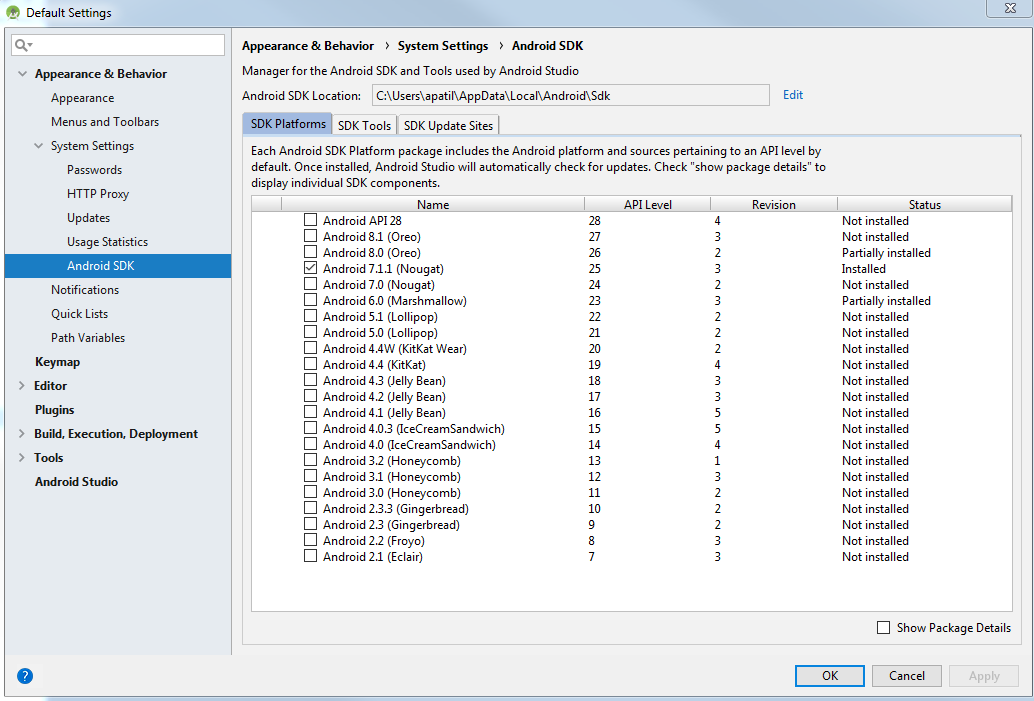This screenshot has width=1034, height=701.
Task: Sort by the Name column header
Action: (x=433, y=204)
